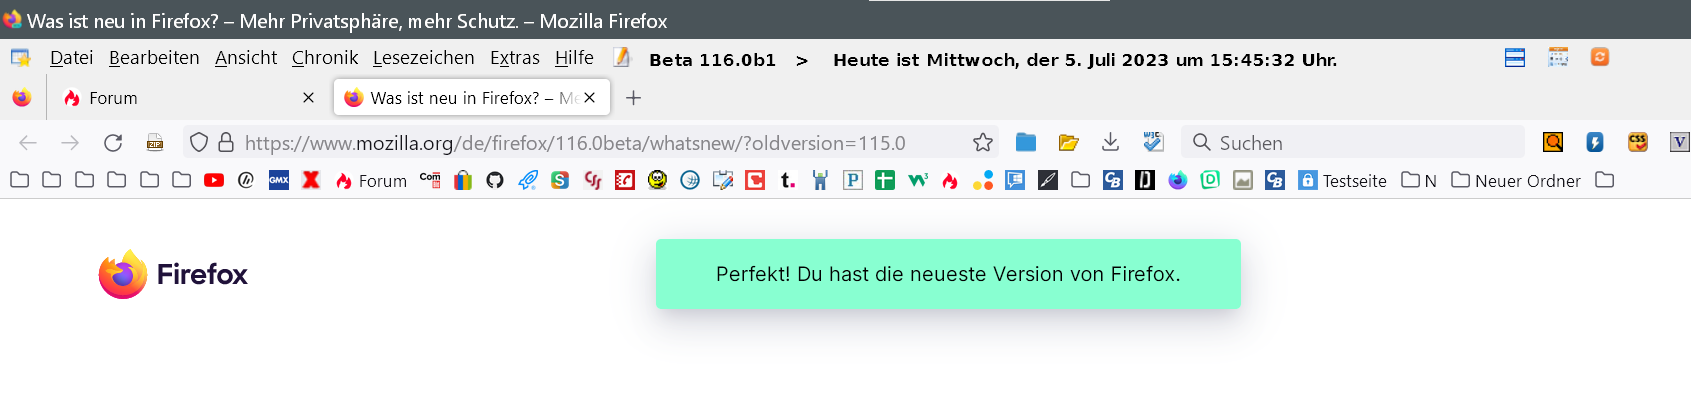
Task: Reload the current page
Action: point(113,143)
